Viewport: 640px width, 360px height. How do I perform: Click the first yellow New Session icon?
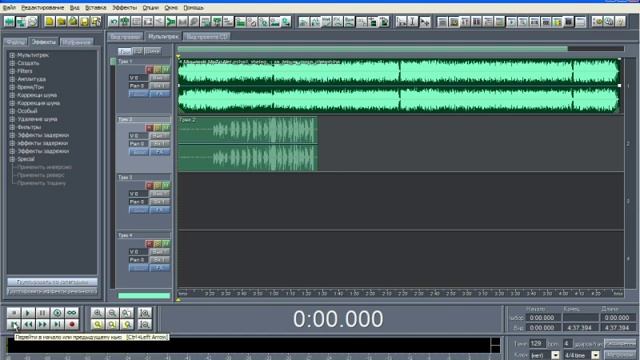click(50, 22)
